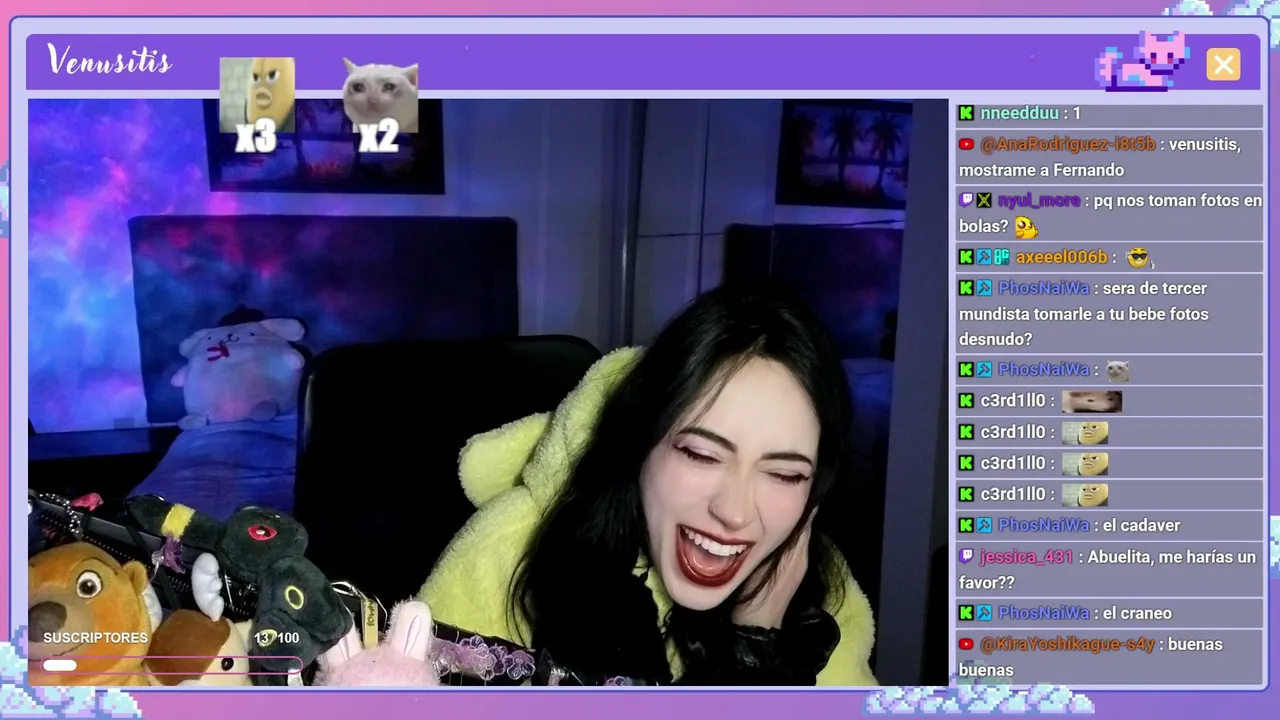
Task: Click the Twitch icon beside nyul_more
Action: [966, 200]
